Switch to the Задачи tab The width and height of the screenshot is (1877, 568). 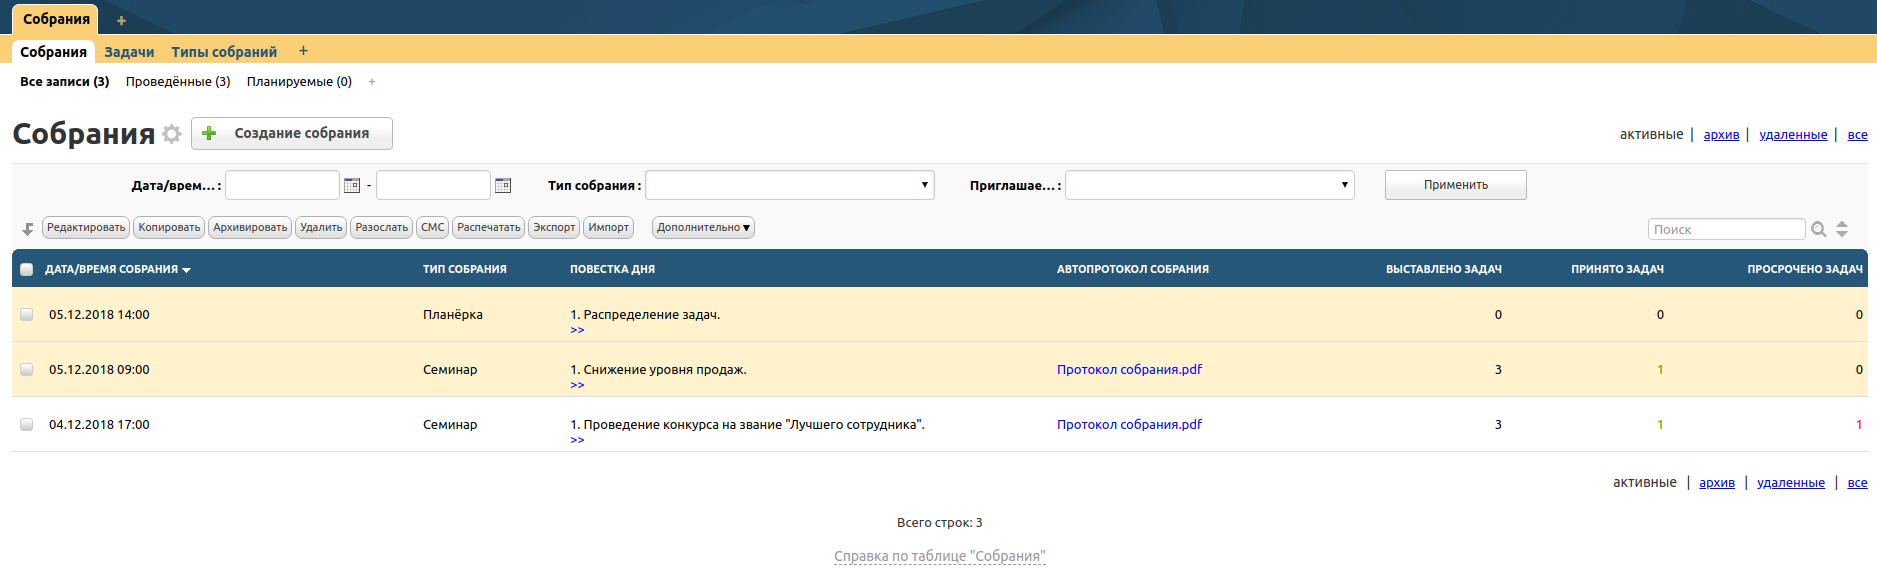pos(129,52)
